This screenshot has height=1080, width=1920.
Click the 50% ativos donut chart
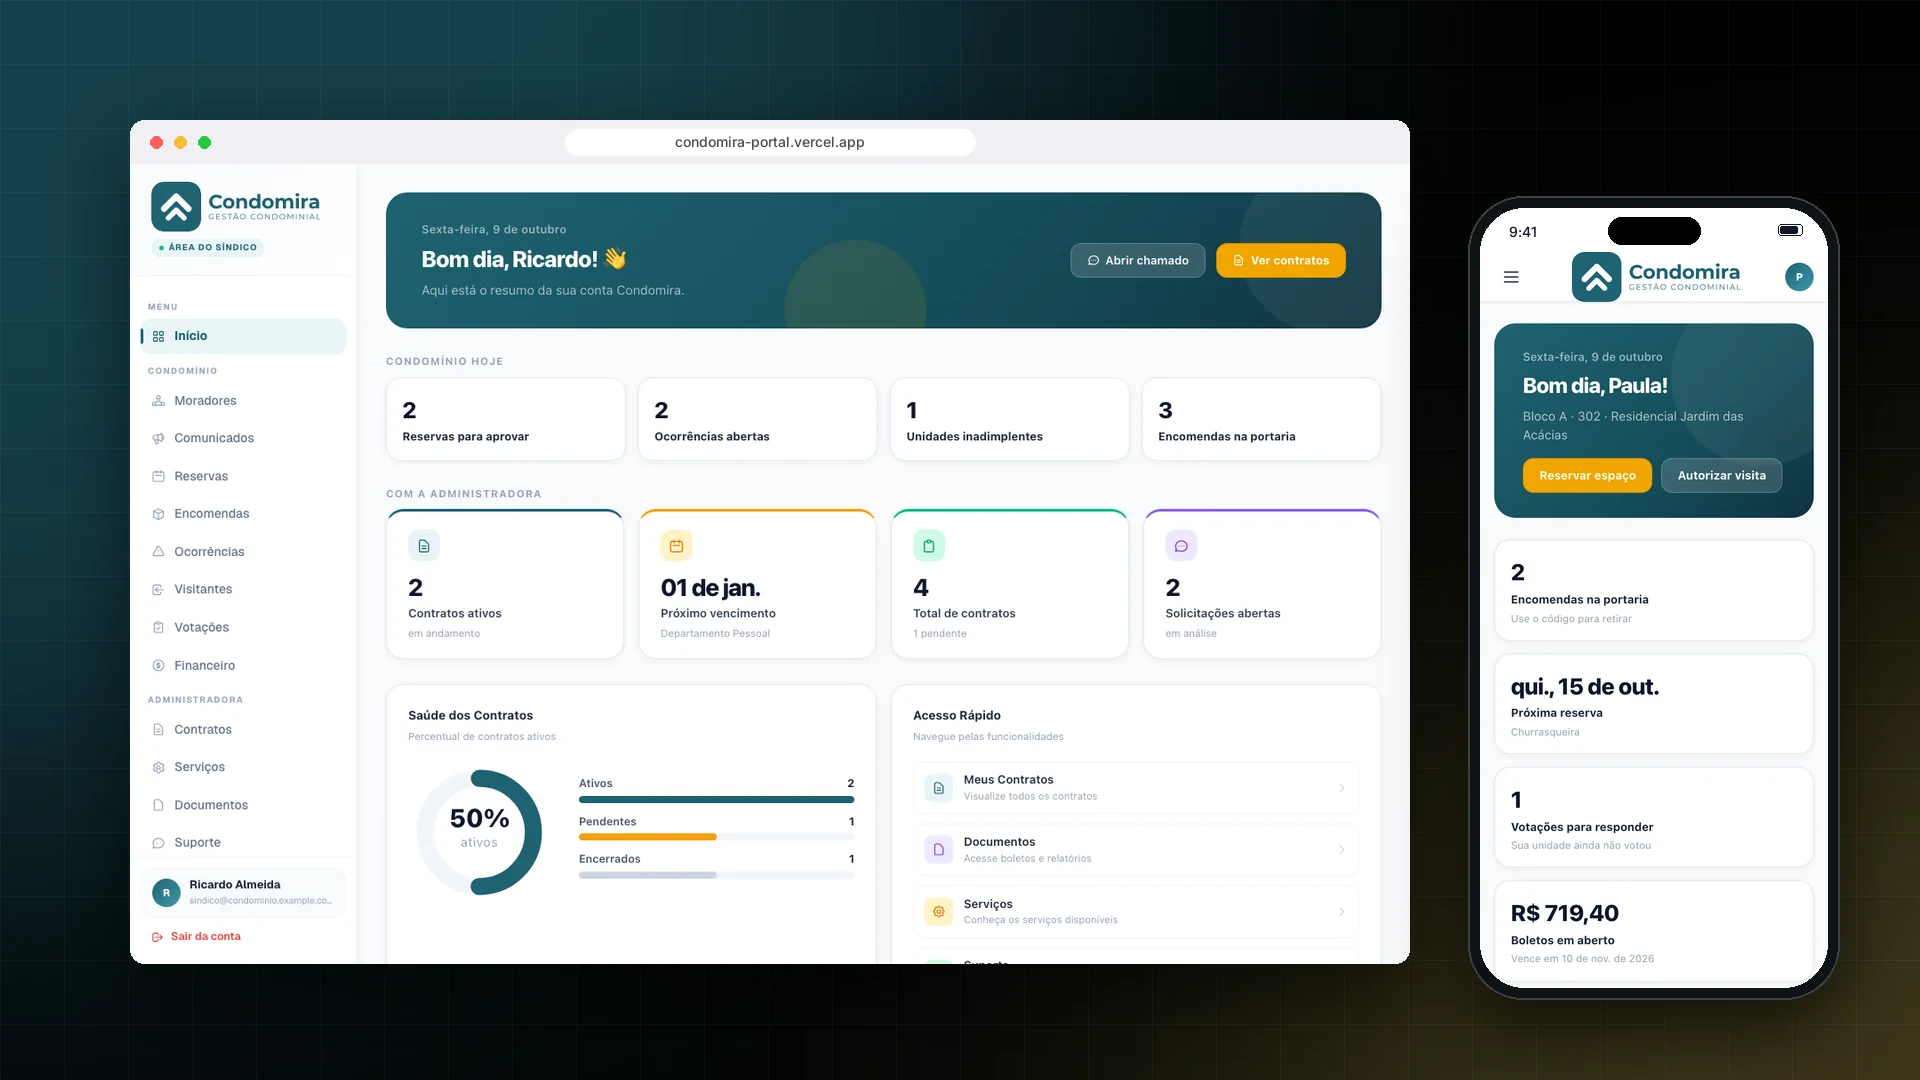point(479,832)
